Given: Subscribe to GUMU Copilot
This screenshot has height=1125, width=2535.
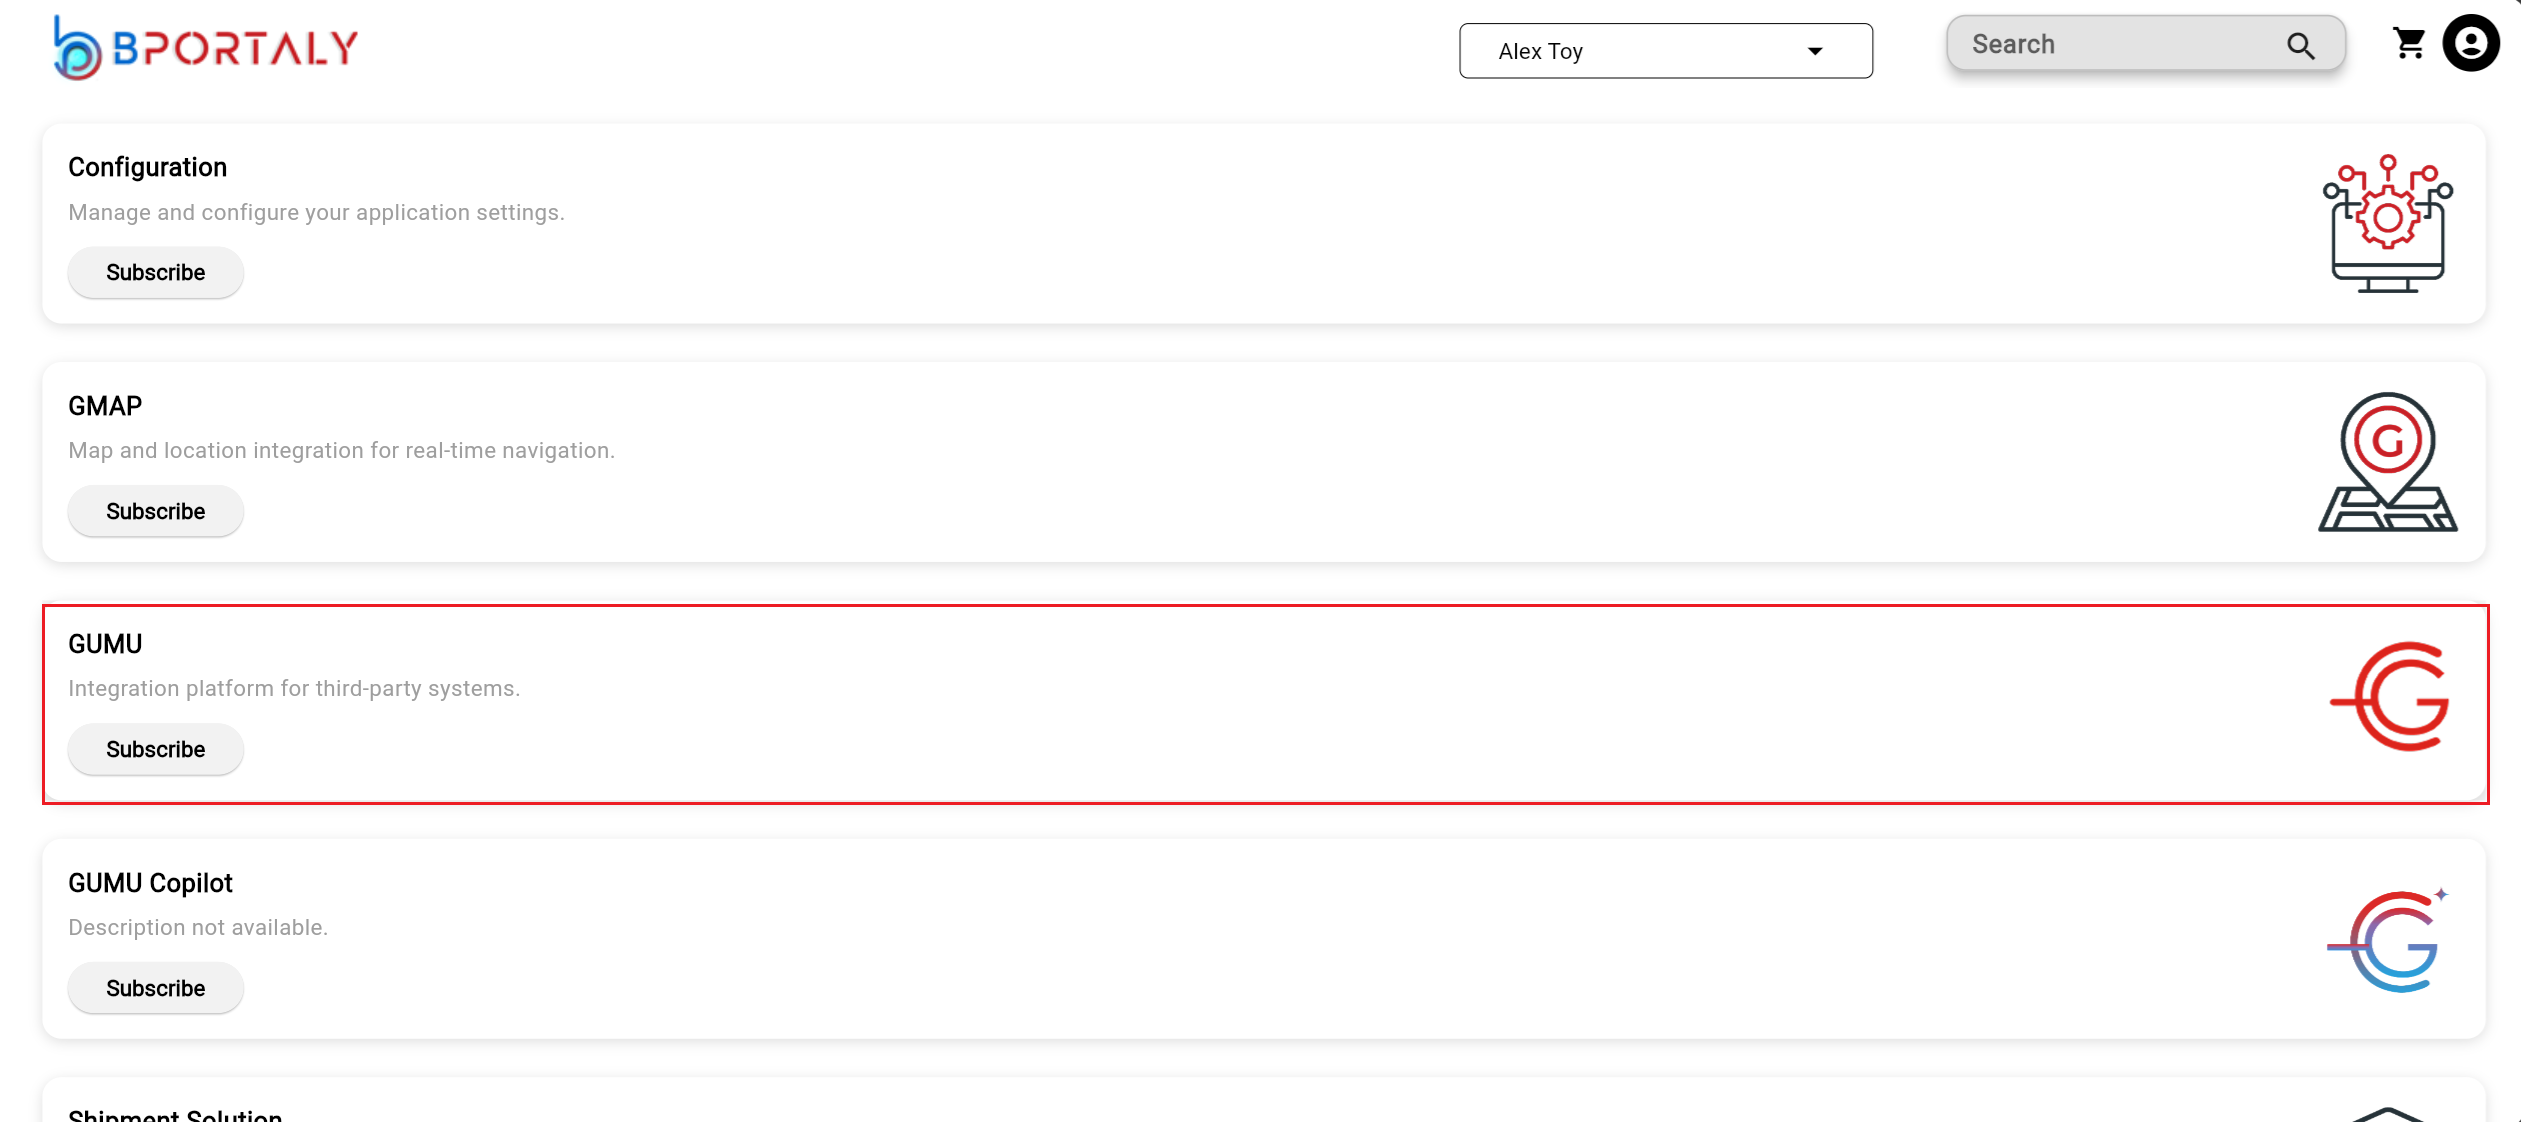Looking at the screenshot, I should coord(155,989).
